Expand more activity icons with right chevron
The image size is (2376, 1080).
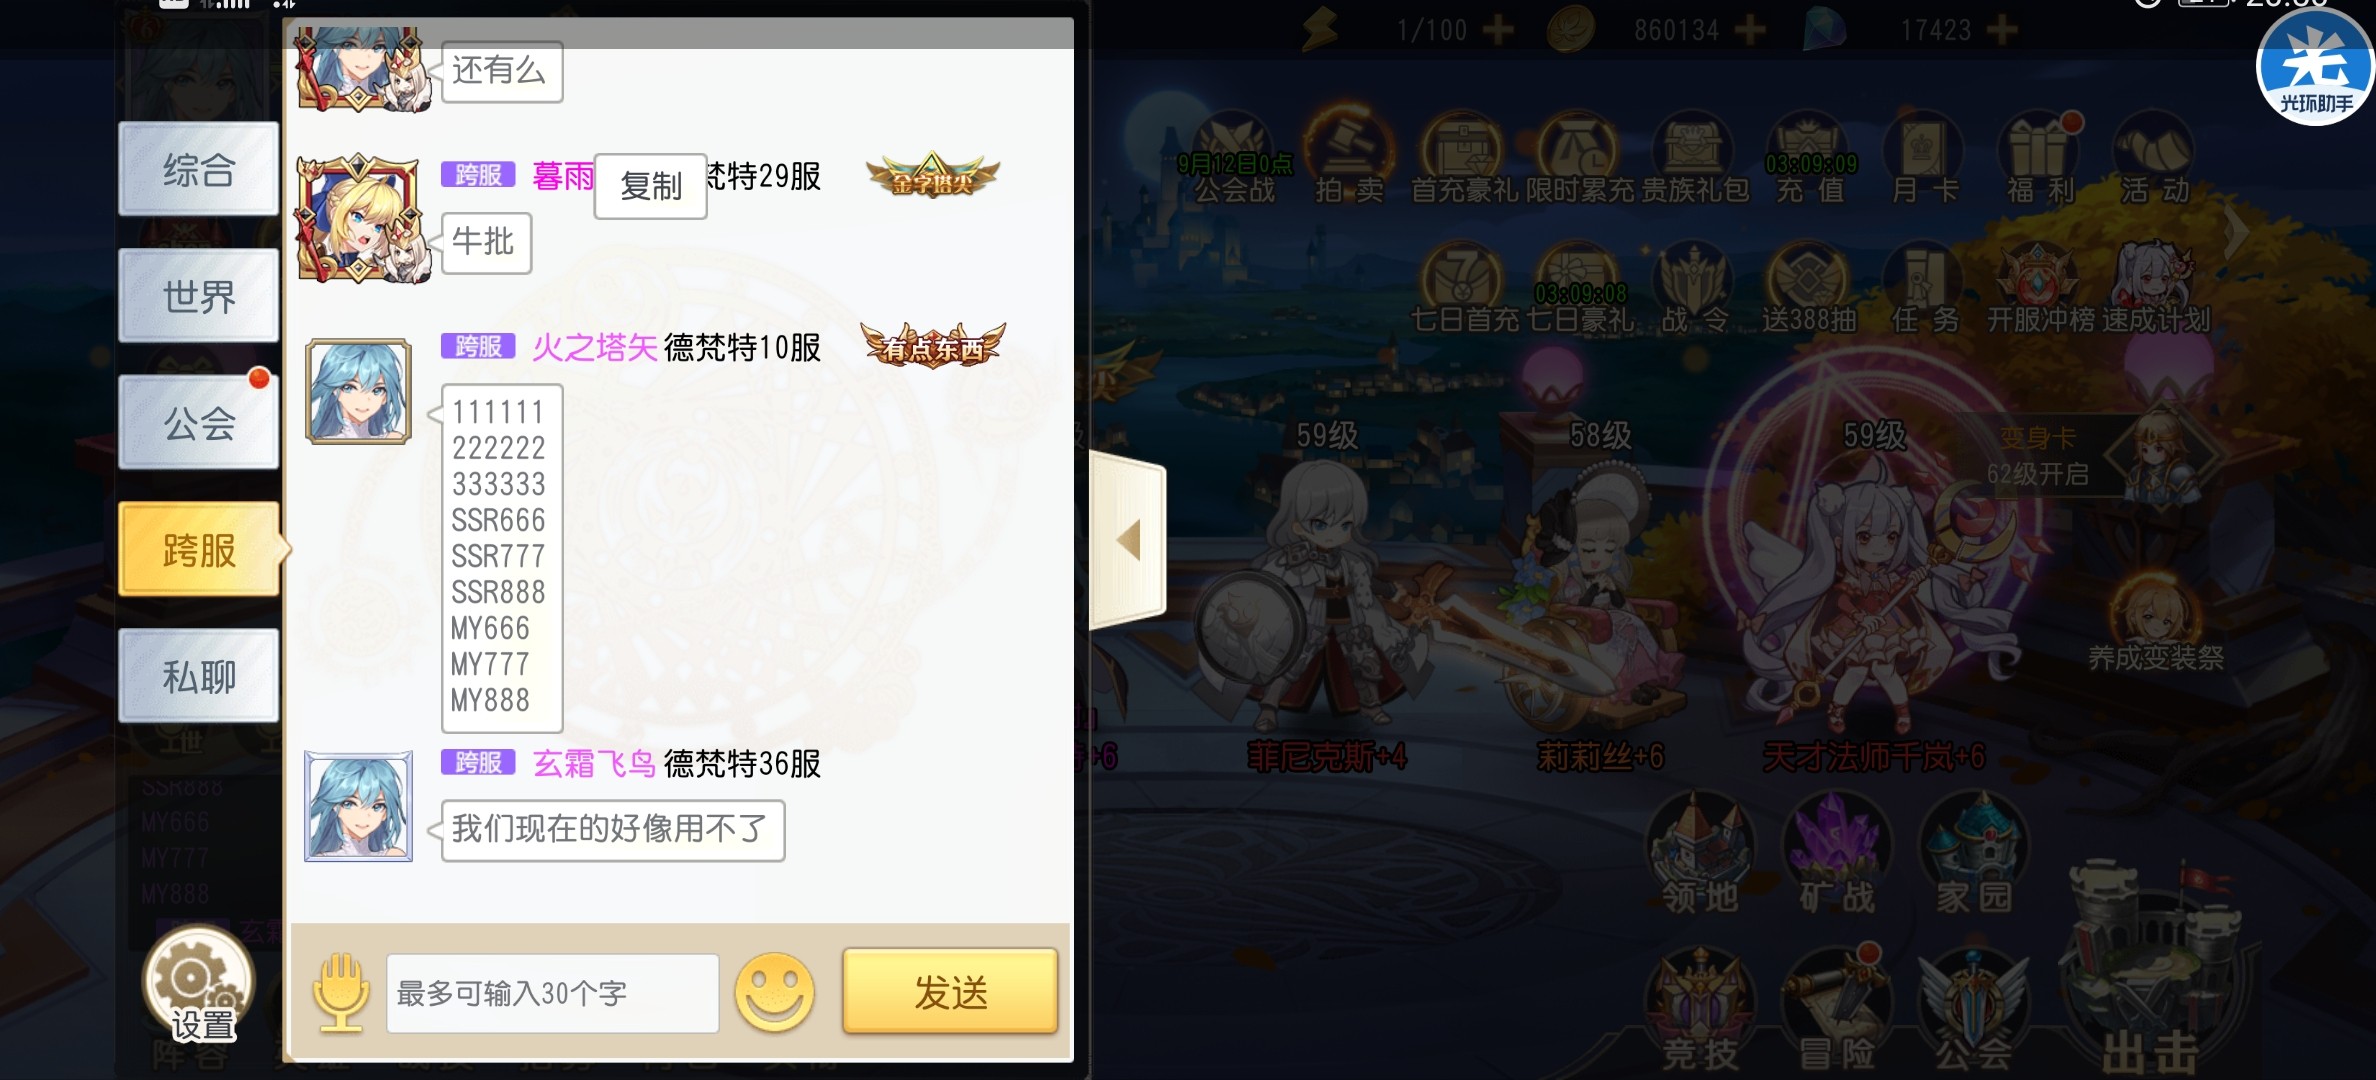[x=2238, y=233]
